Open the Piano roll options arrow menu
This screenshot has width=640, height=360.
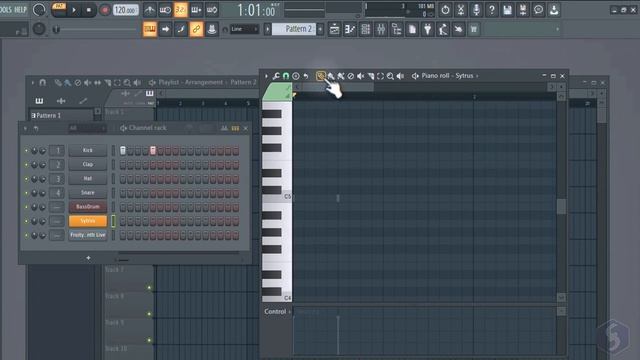[x=267, y=76]
